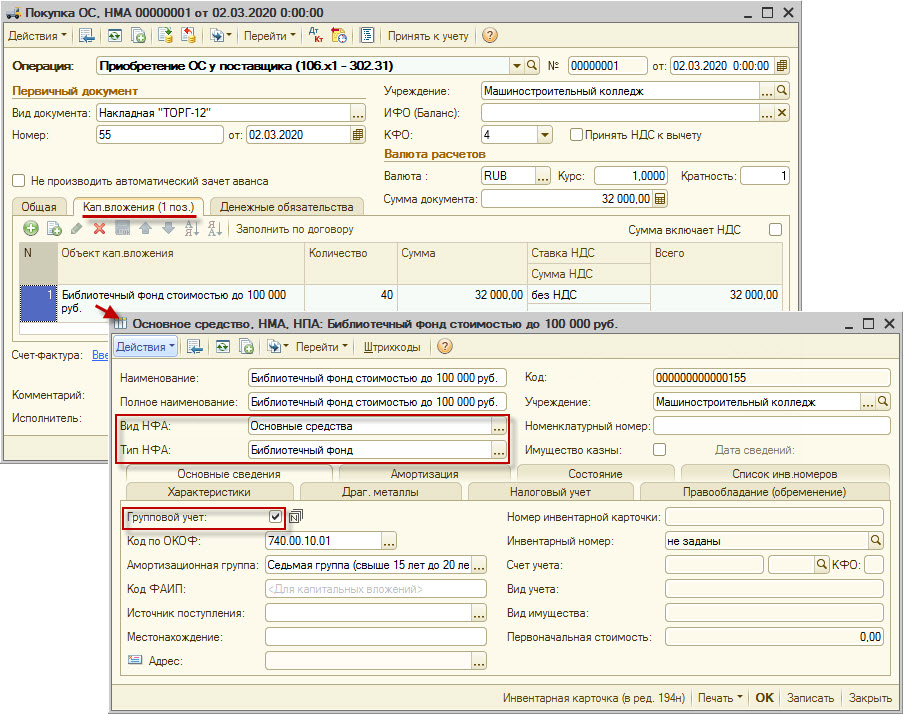Click the pencil edit-row icon
Viewport: 904px width, 714px height.
(x=76, y=228)
